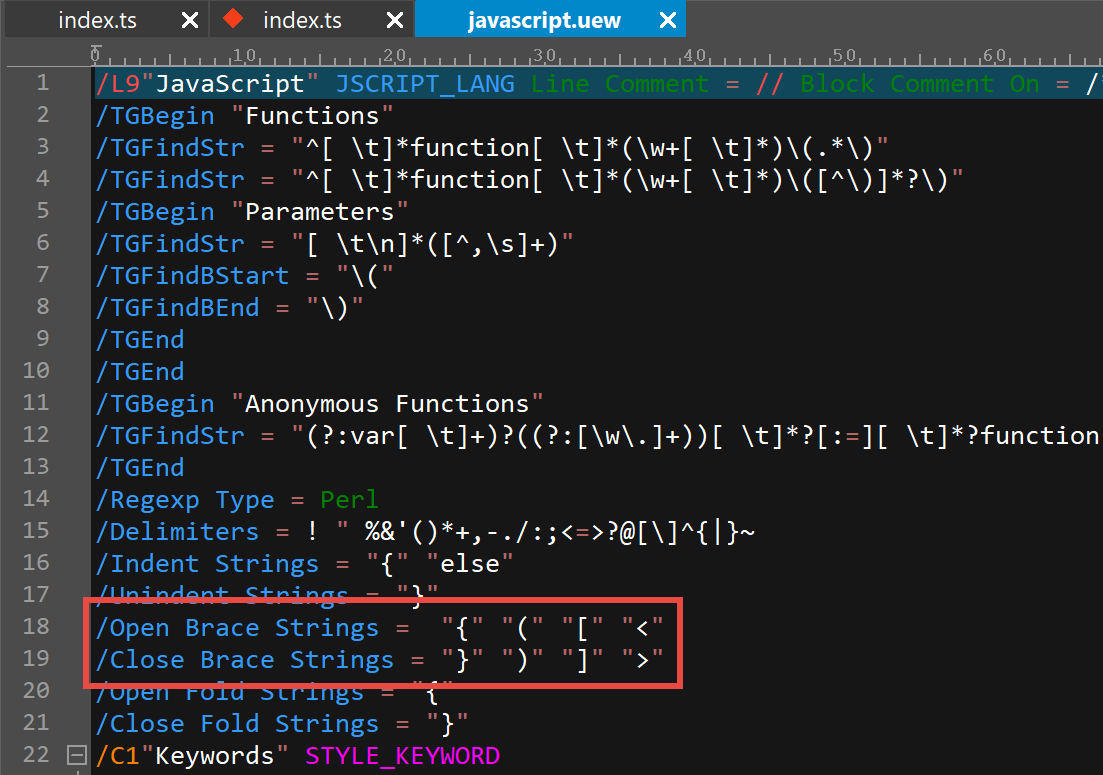Click "/TGFindStr" on line 3
This screenshot has width=1103, height=775.
170,148
